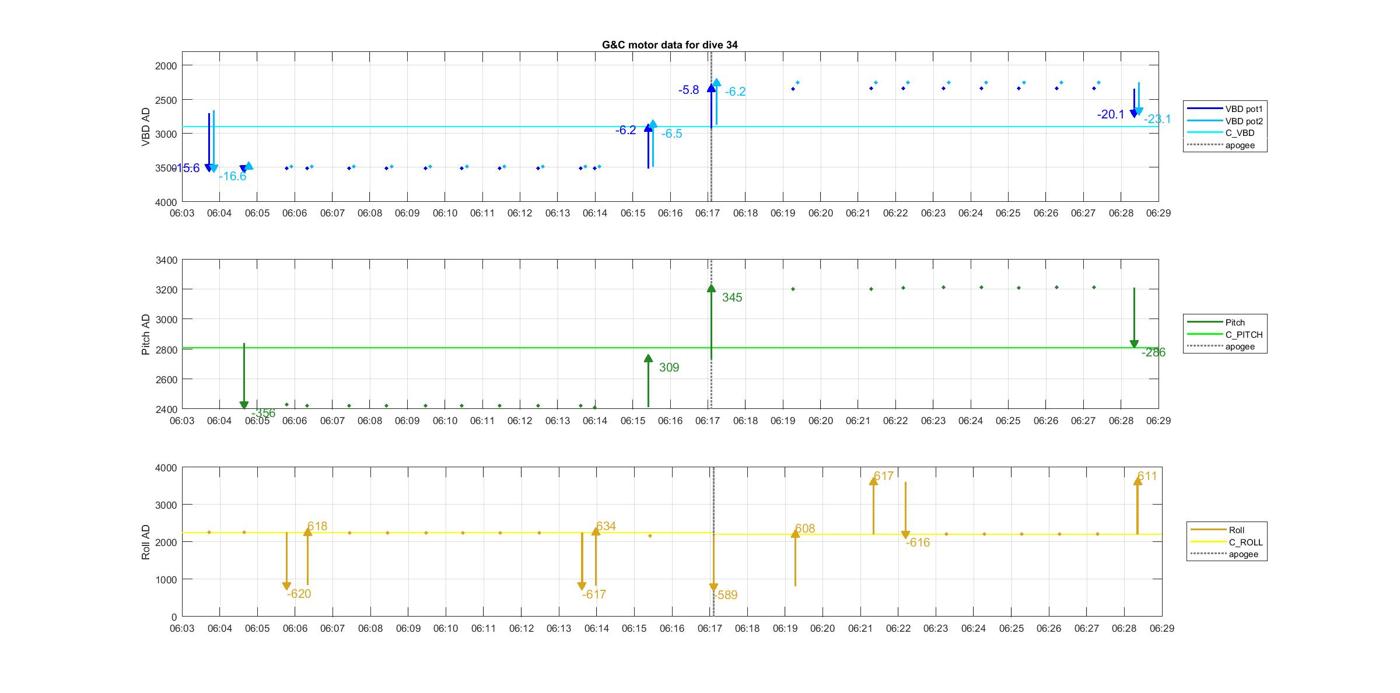Click the '309' pitch data label
This screenshot has height=693, width=1400.
coord(669,368)
